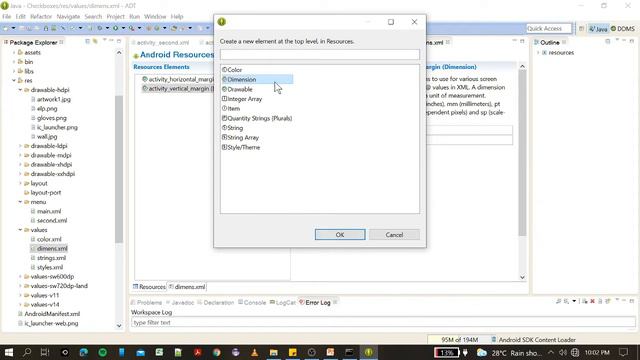Expand the drawable-mdpi folder
The image size is (640, 360).
click(x=20, y=155)
